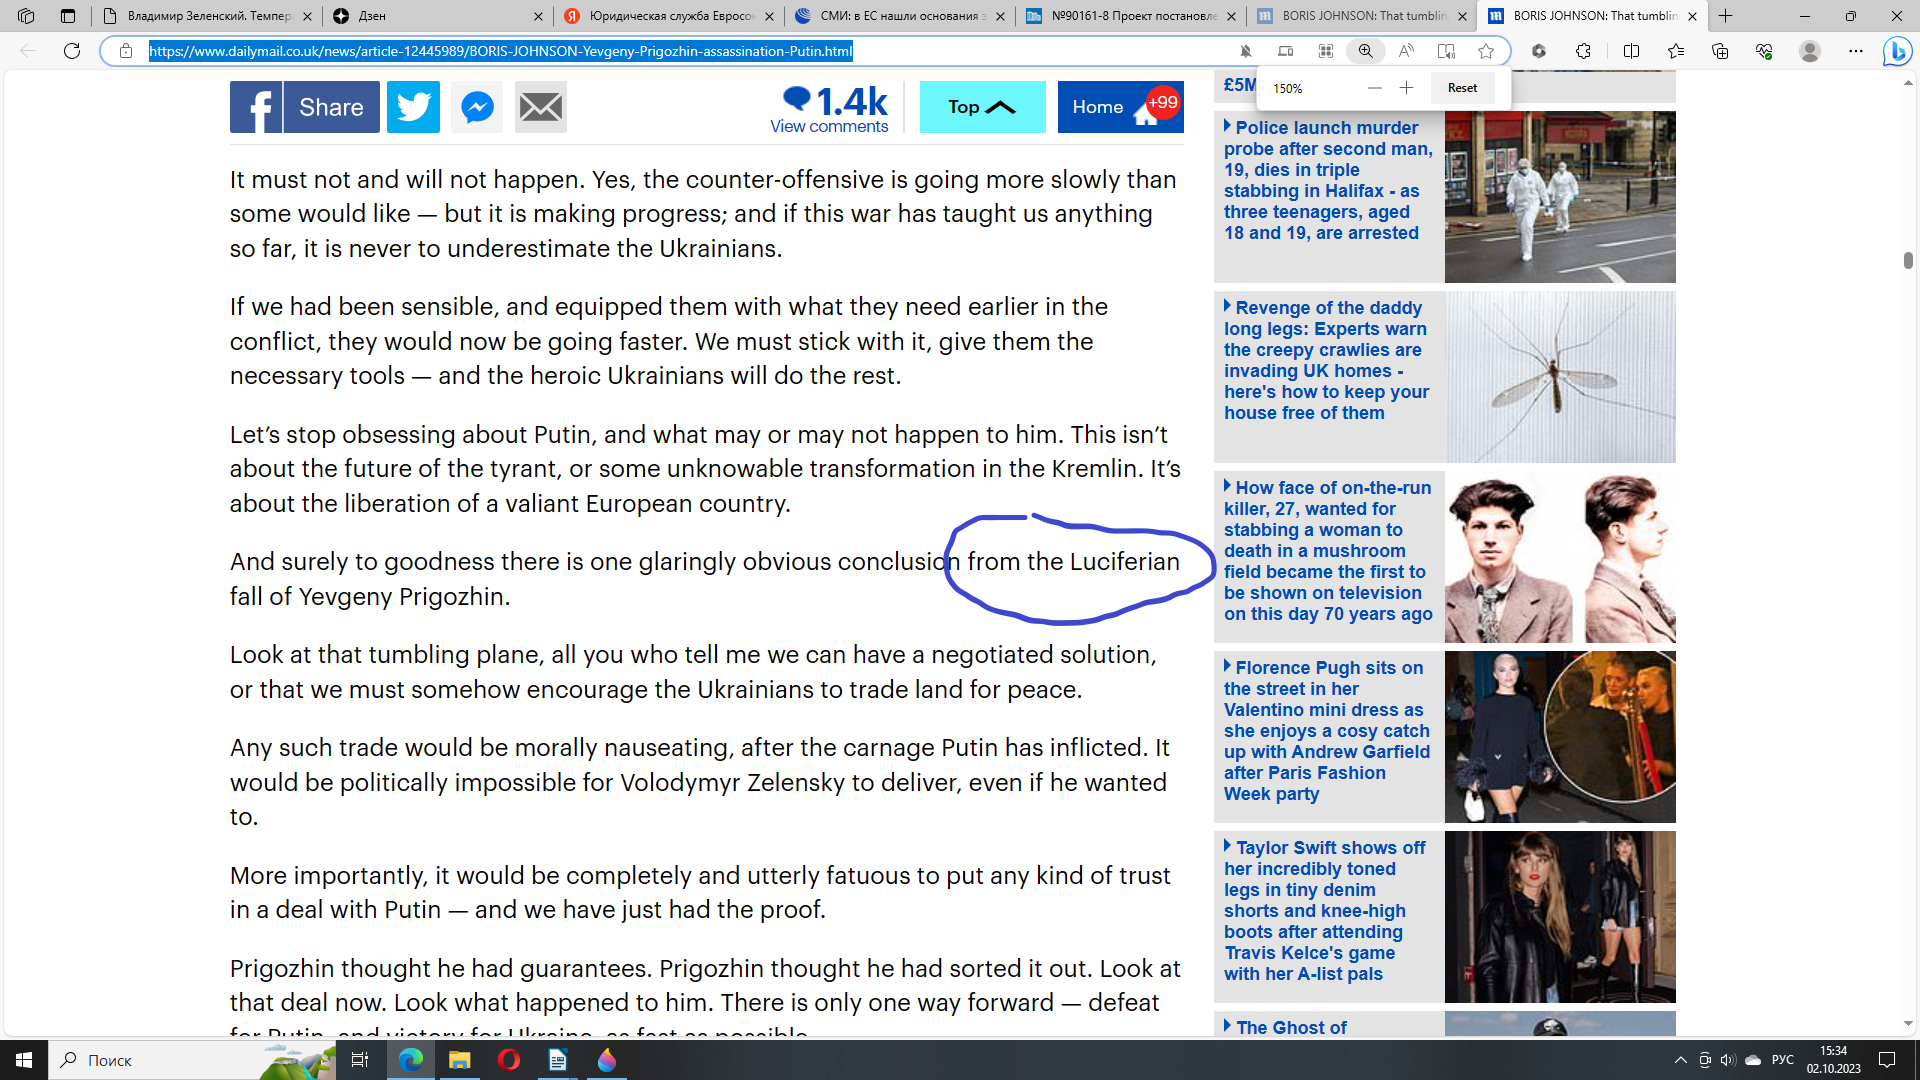Click Taylor Swift photo thumbnail
Viewport: 1920px width, 1080px height.
tap(1560, 917)
